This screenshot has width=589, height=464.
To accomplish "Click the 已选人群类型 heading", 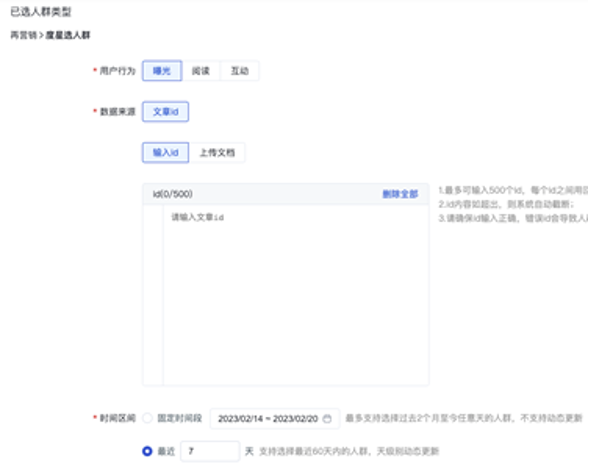I will tap(41, 12).
